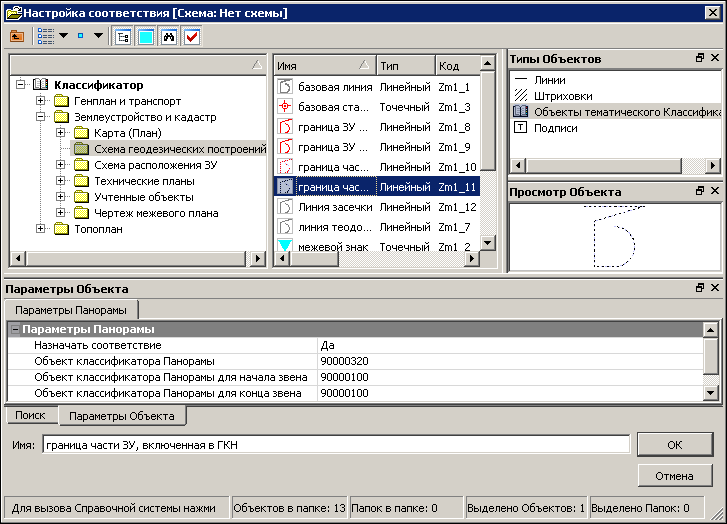Close the Просмотр Объекта panel
The width and height of the screenshot is (727, 524).
click(x=715, y=191)
